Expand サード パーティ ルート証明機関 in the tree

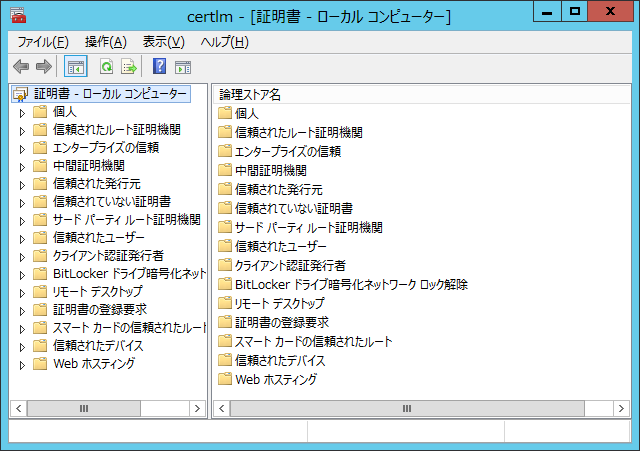[22, 221]
